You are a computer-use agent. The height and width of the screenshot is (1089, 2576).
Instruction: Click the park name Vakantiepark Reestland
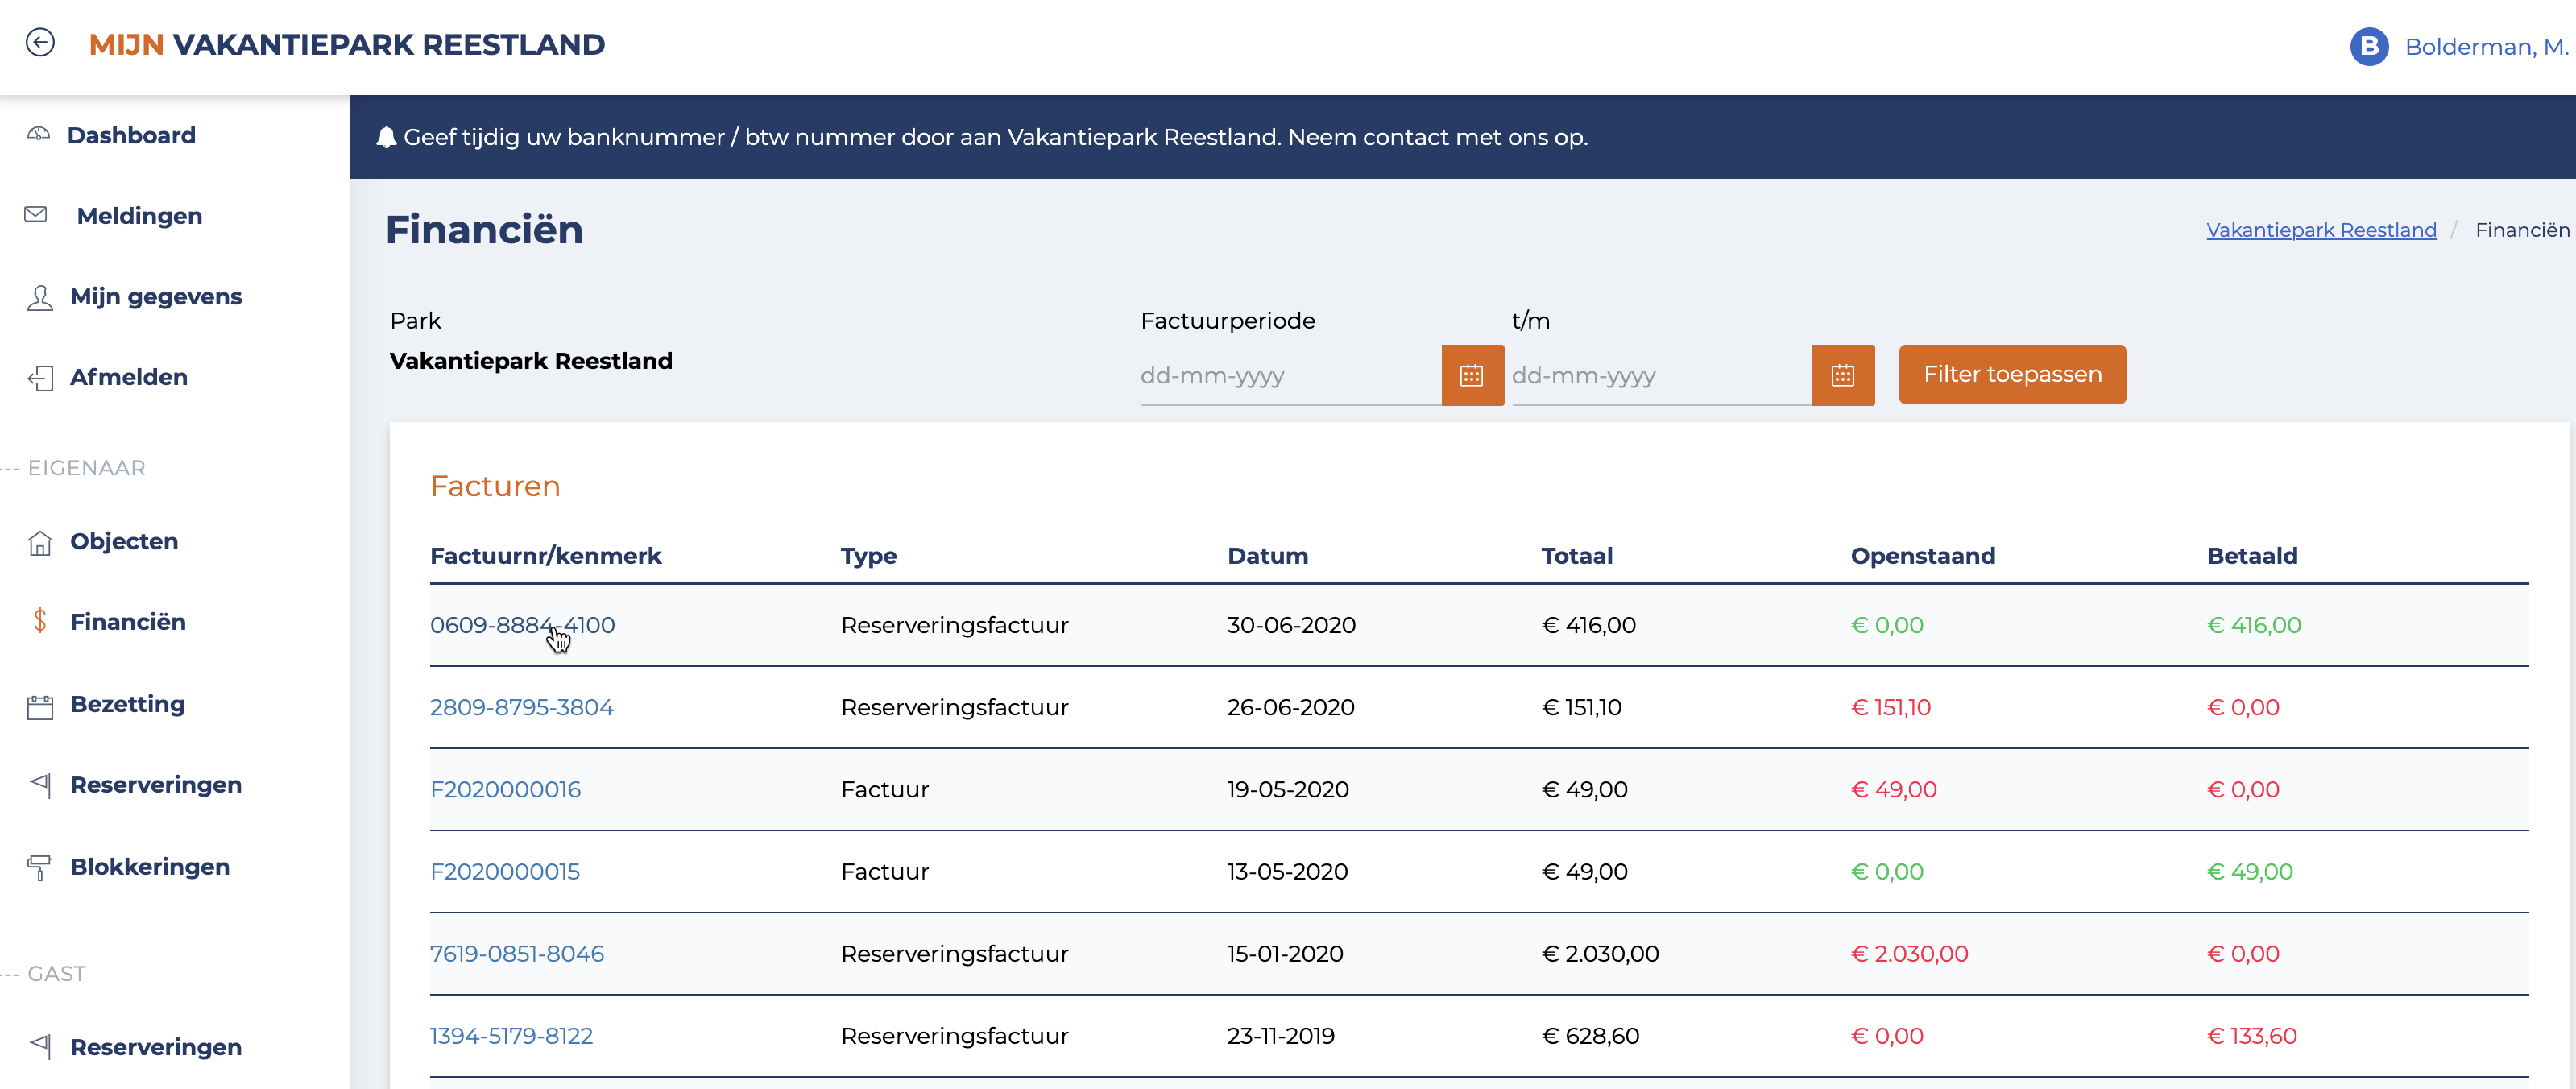point(530,361)
